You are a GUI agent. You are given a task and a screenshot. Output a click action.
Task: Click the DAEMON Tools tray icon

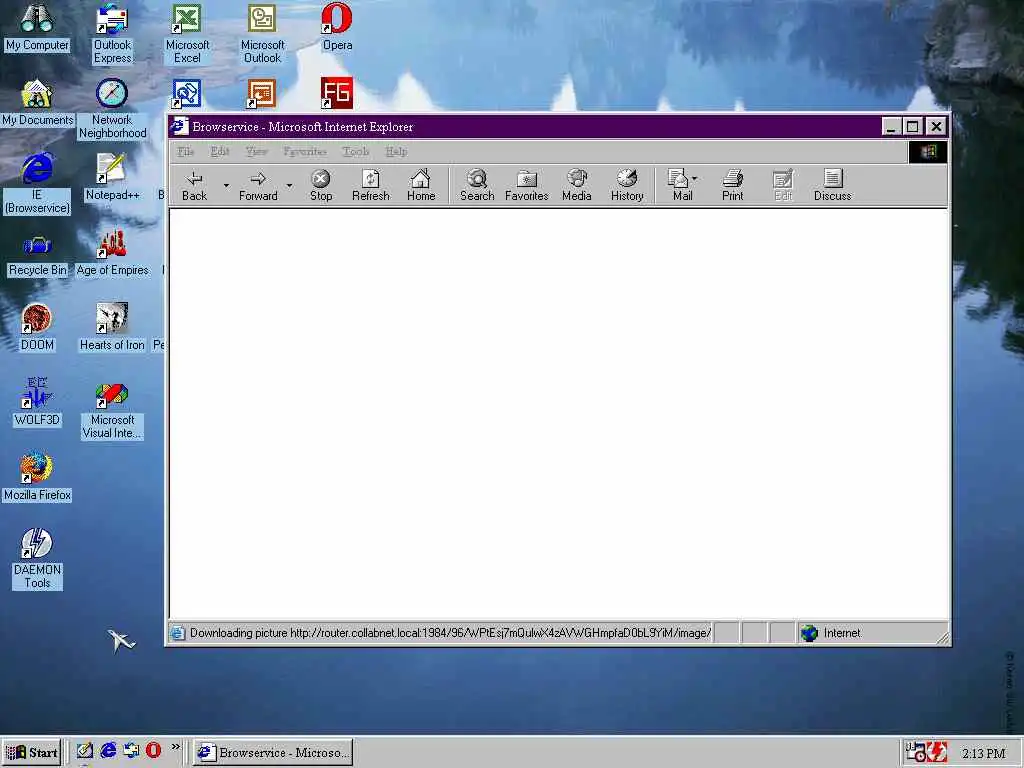point(938,752)
